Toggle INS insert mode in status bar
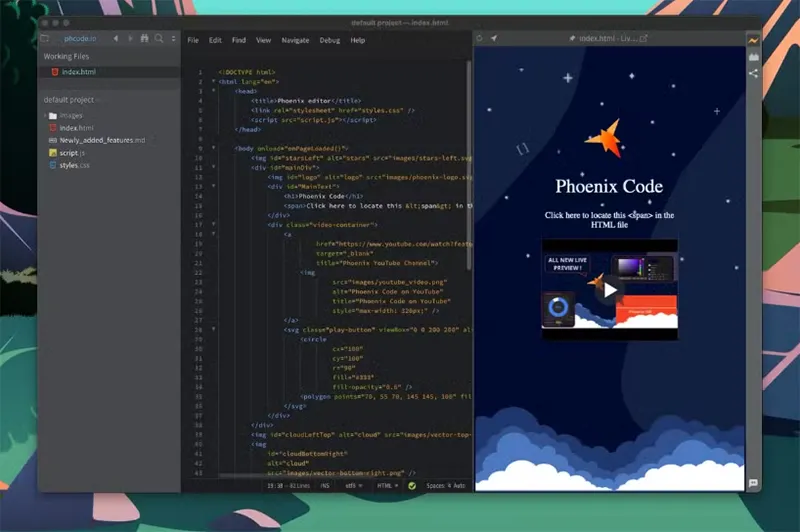The height and width of the screenshot is (532, 800). tap(326, 485)
